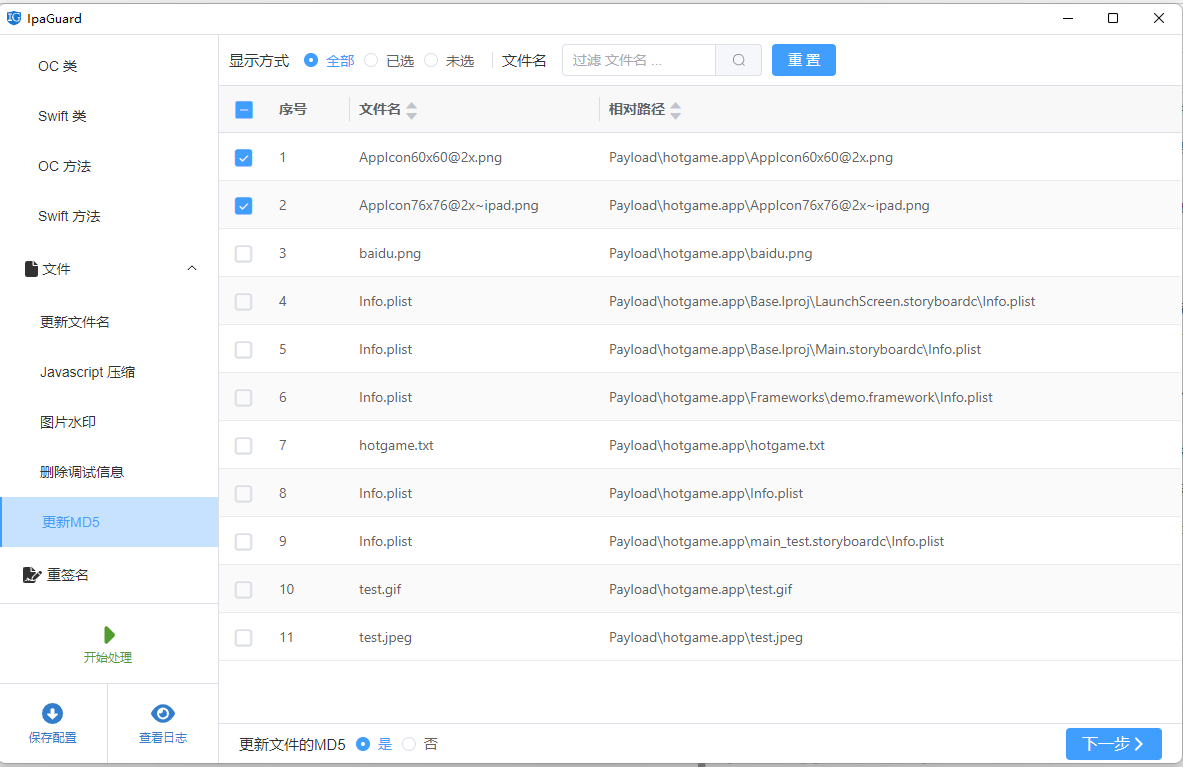
Task: Uncheck AppIcon60x60@2x.png row checkbox
Action: click(x=244, y=158)
